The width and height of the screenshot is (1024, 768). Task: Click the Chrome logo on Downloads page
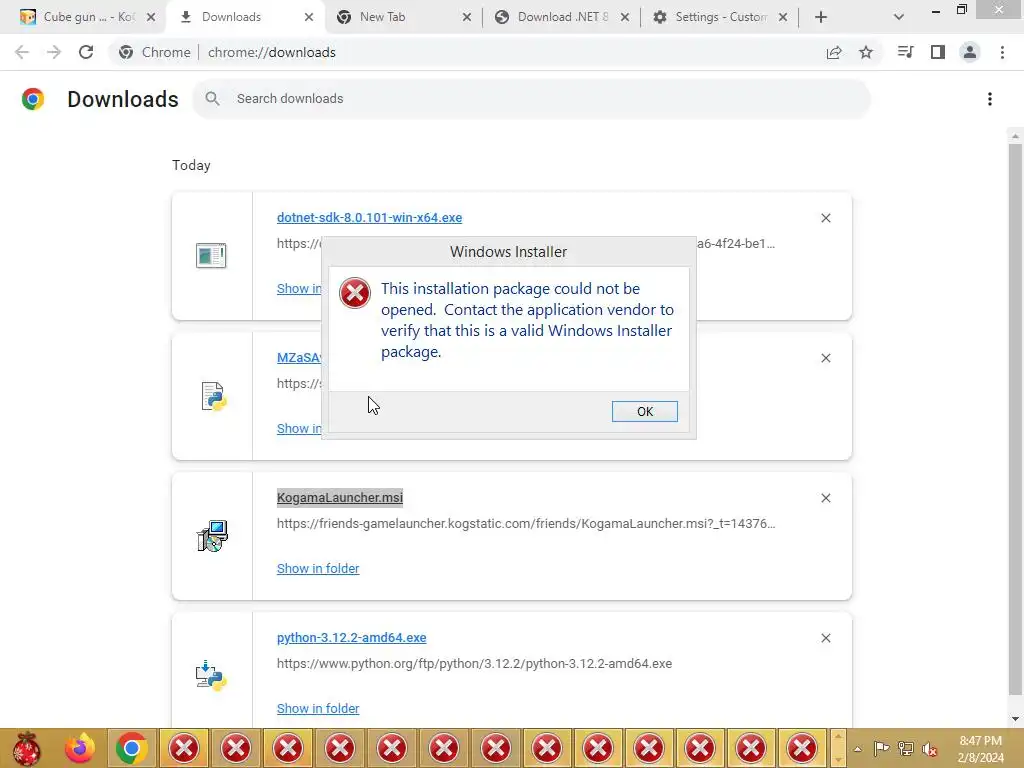[33, 99]
